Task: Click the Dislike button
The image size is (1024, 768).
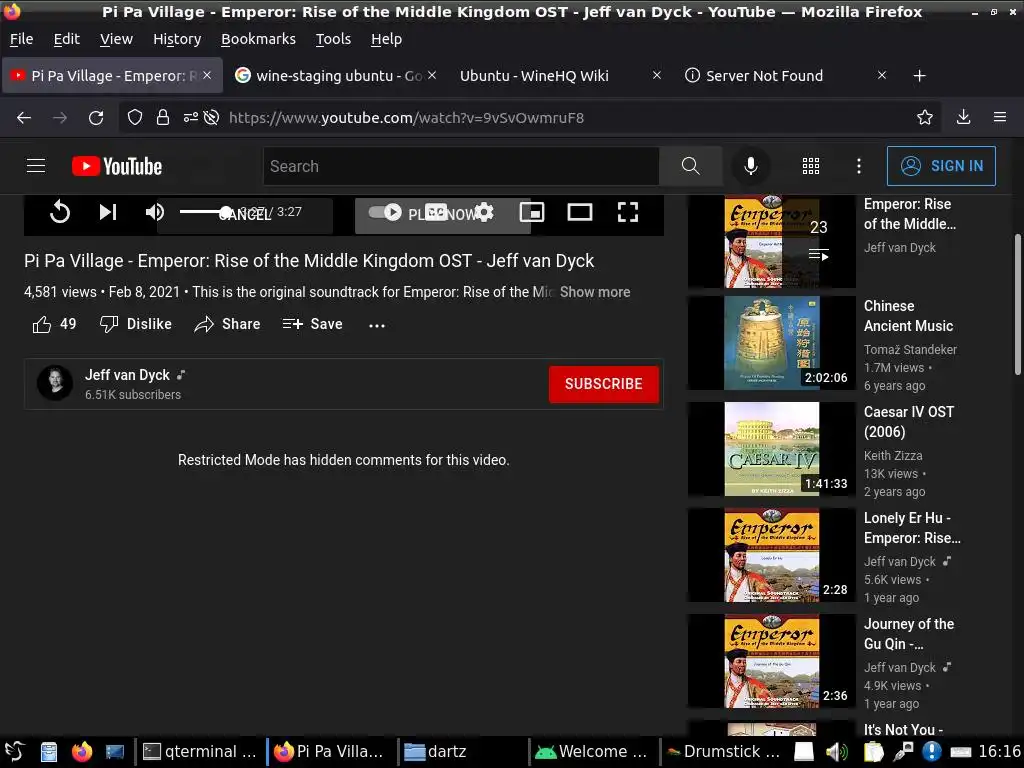Action: [x=135, y=324]
